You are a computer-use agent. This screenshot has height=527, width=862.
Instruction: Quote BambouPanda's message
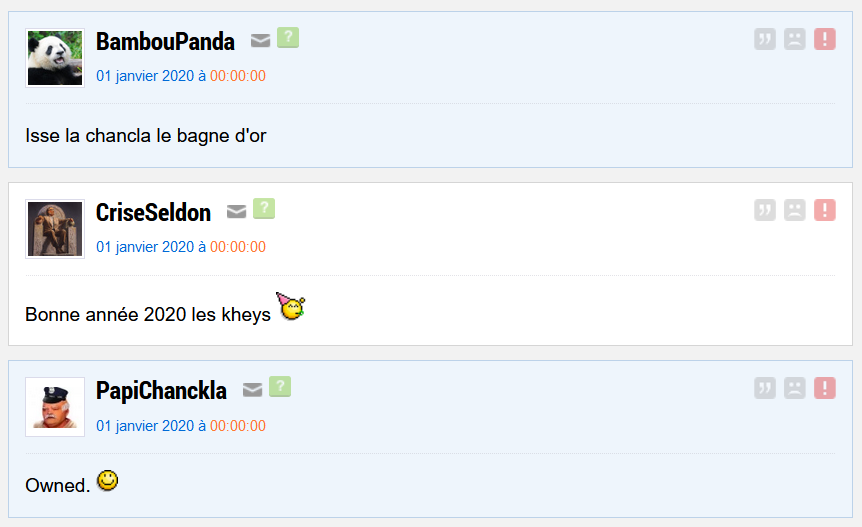coord(765,39)
